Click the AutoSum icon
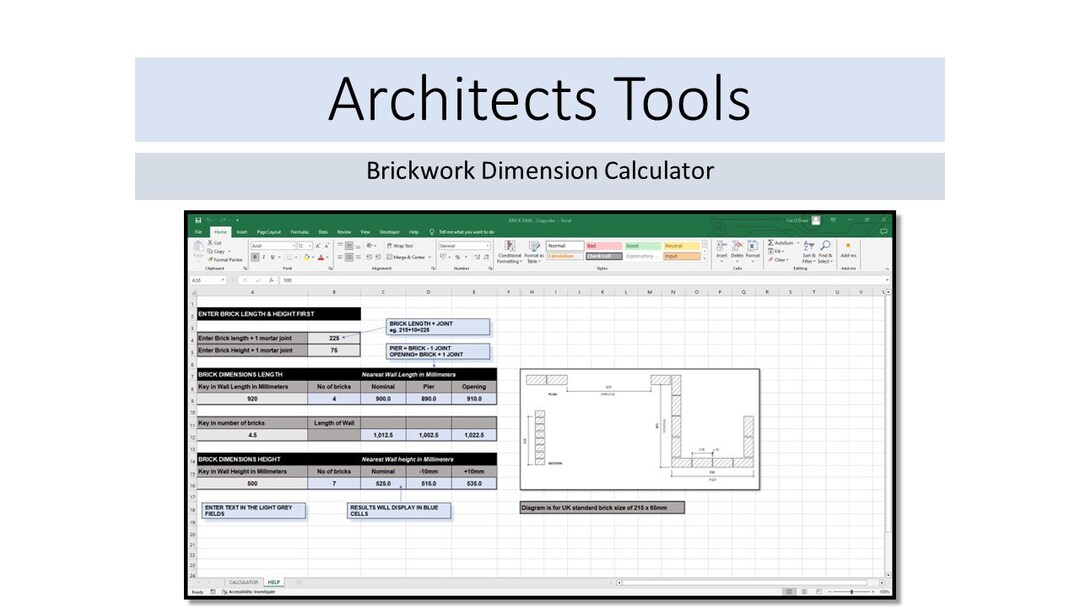 coord(772,242)
